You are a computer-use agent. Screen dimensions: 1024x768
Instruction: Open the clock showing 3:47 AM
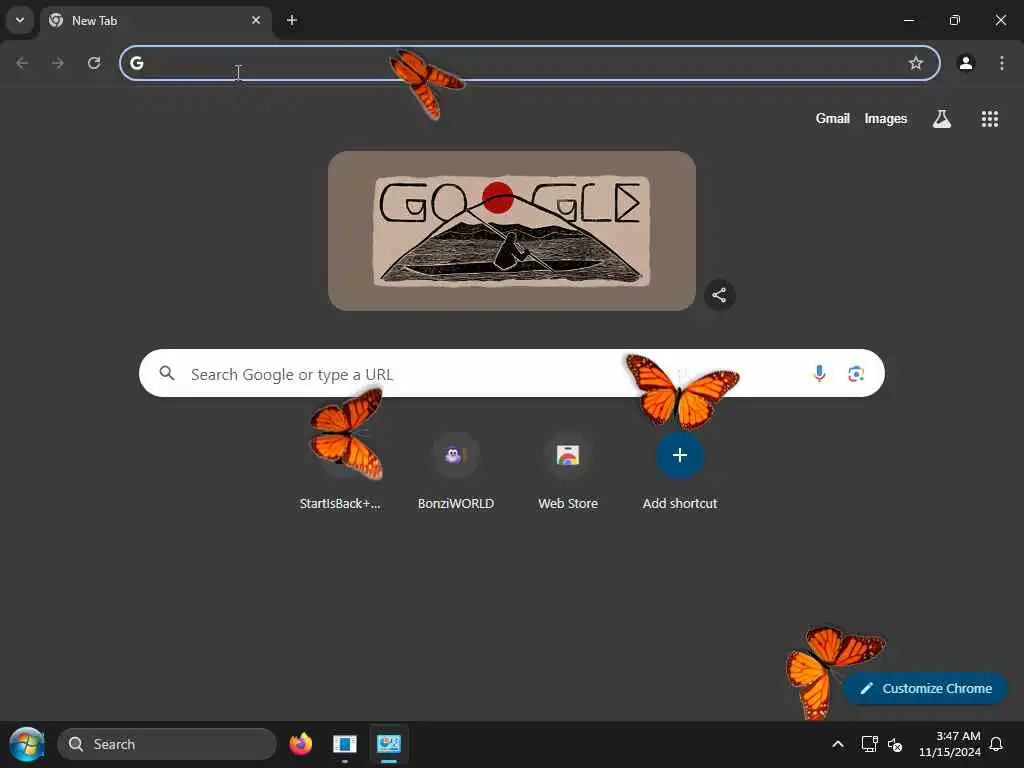click(x=950, y=744)
